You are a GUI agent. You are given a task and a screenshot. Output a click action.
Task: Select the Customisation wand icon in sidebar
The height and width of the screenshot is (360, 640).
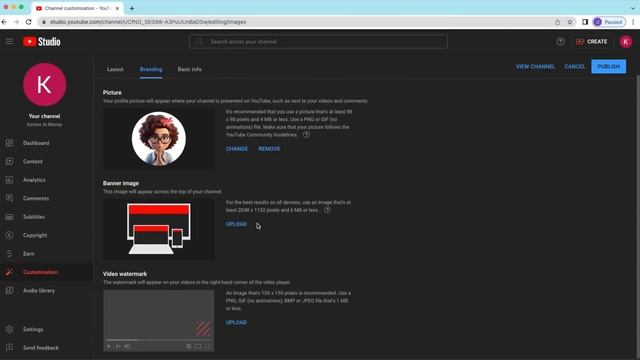pyautogui.click(x=9, y=272)
